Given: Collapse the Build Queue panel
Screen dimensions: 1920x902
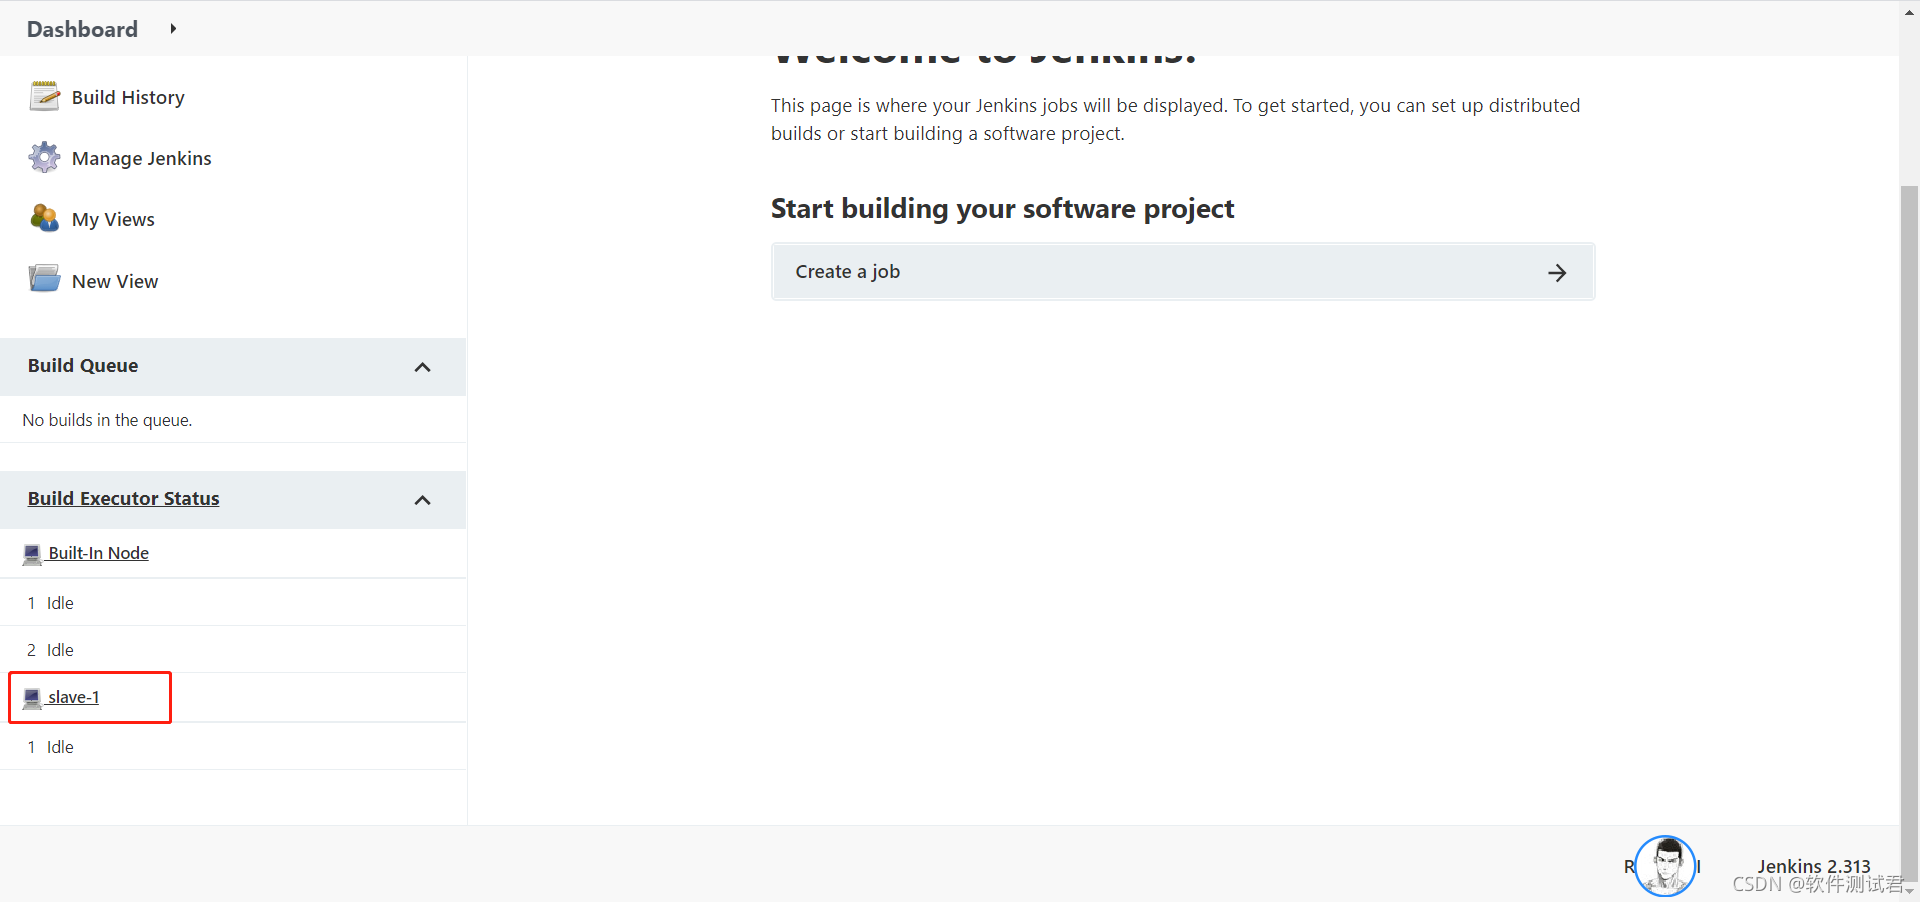Looking at the screenshot, I should pyautogui.click(x=422, y=367).
